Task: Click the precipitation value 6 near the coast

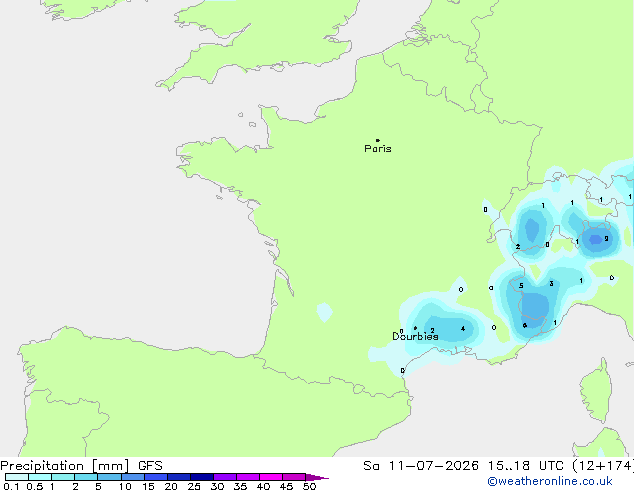Action: [x=525, y=325]
